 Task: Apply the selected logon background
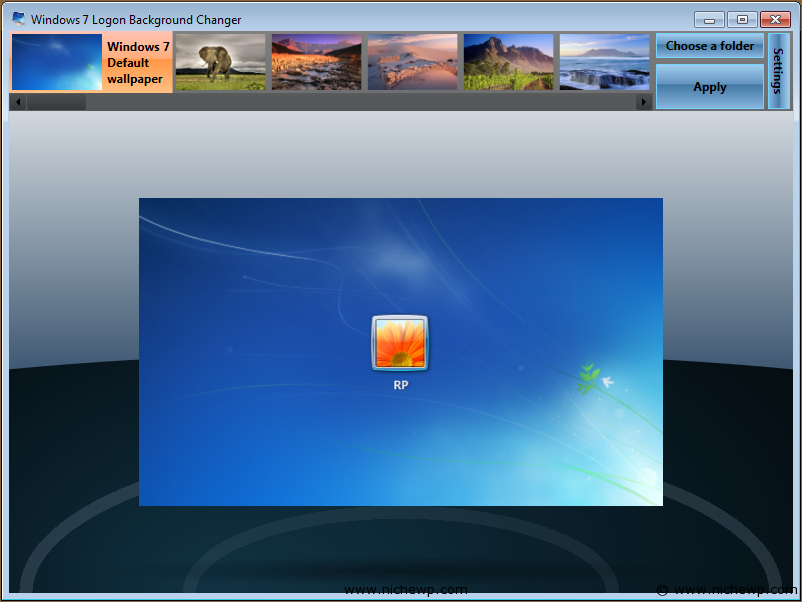click(710, 86)
